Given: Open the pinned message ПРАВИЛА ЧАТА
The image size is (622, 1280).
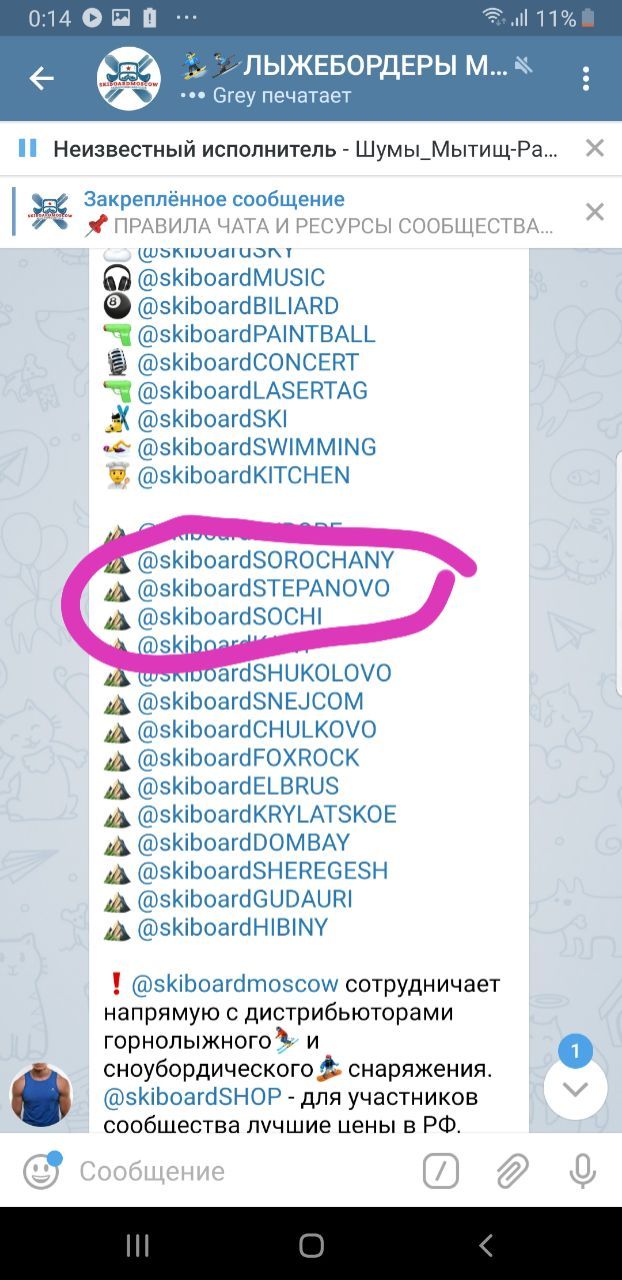Looking at the screenshot, I should (x=300, y=212).
